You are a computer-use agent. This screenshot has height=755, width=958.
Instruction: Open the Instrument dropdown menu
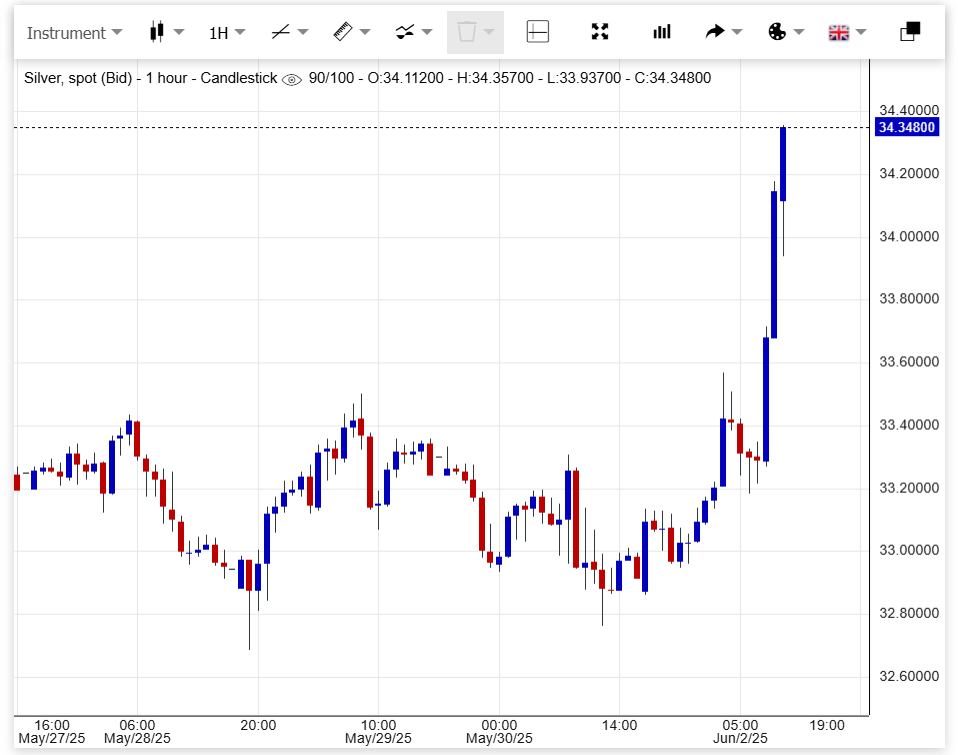(x=74, y=32)
